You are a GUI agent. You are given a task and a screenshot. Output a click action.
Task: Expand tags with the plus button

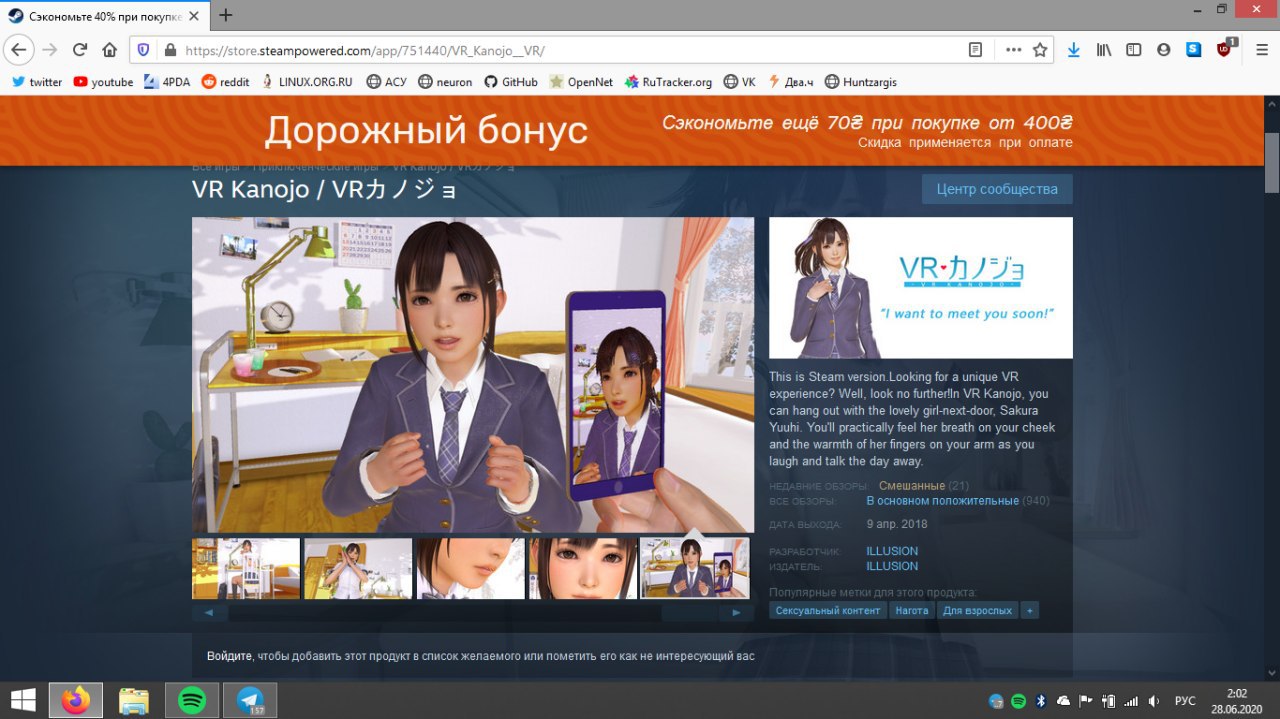coord(1029,610)
